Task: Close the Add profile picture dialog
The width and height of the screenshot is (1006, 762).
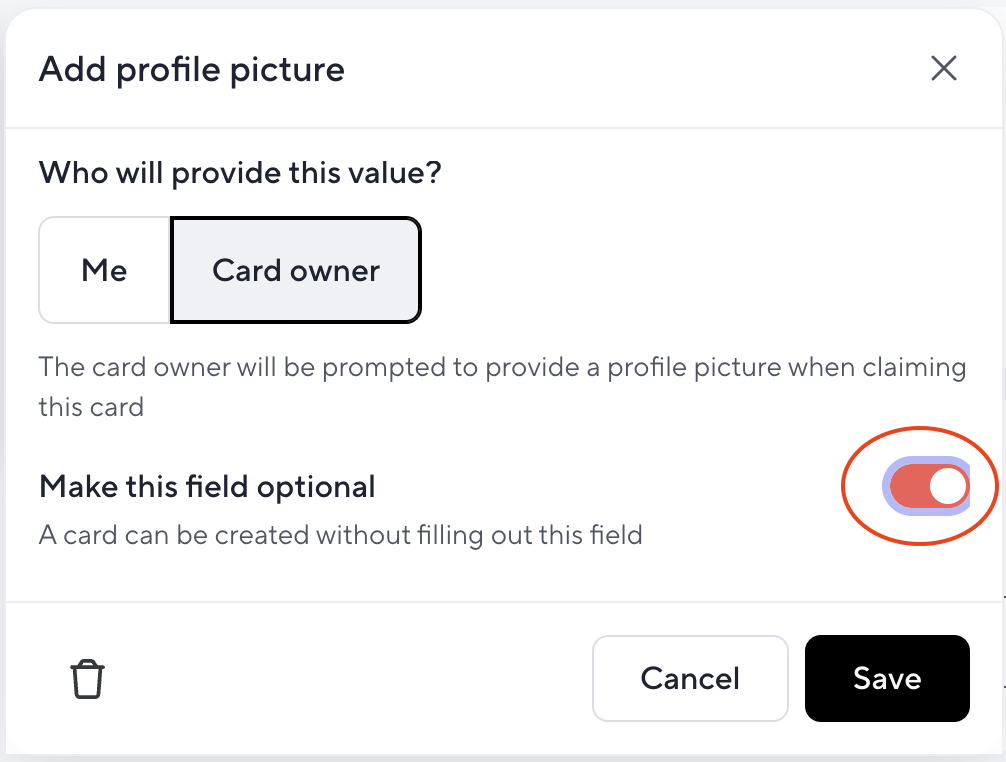Action: pos(944,68)
